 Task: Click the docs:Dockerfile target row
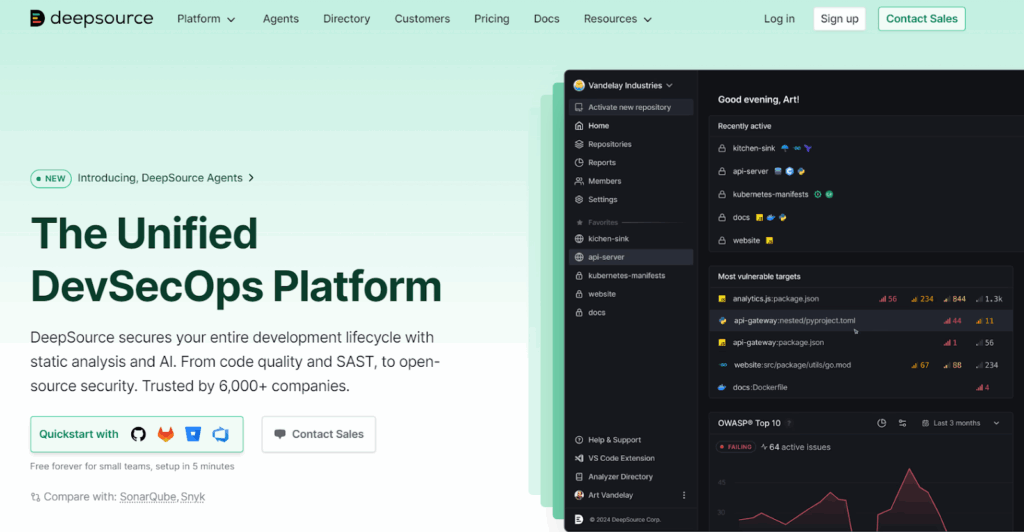[x=861, y=387]
